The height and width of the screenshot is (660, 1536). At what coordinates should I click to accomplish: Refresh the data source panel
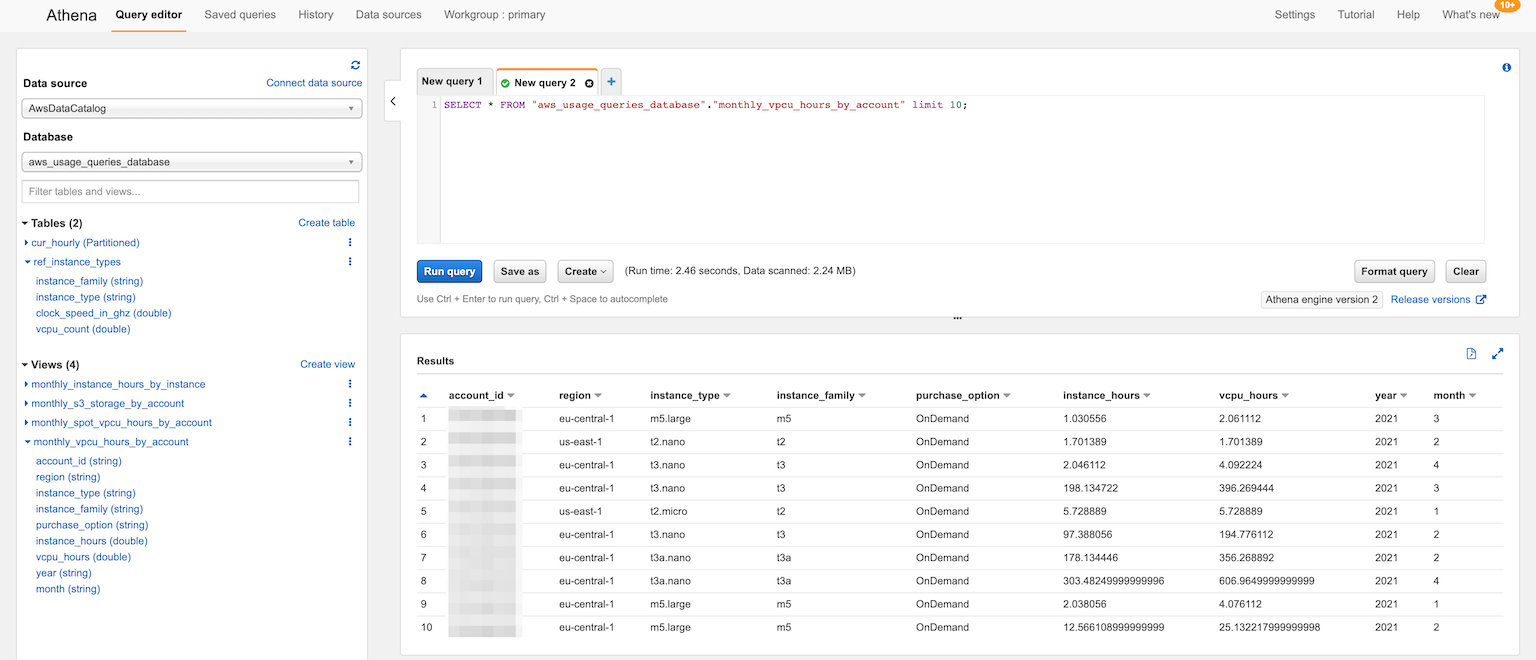click(x=355, y=64)
